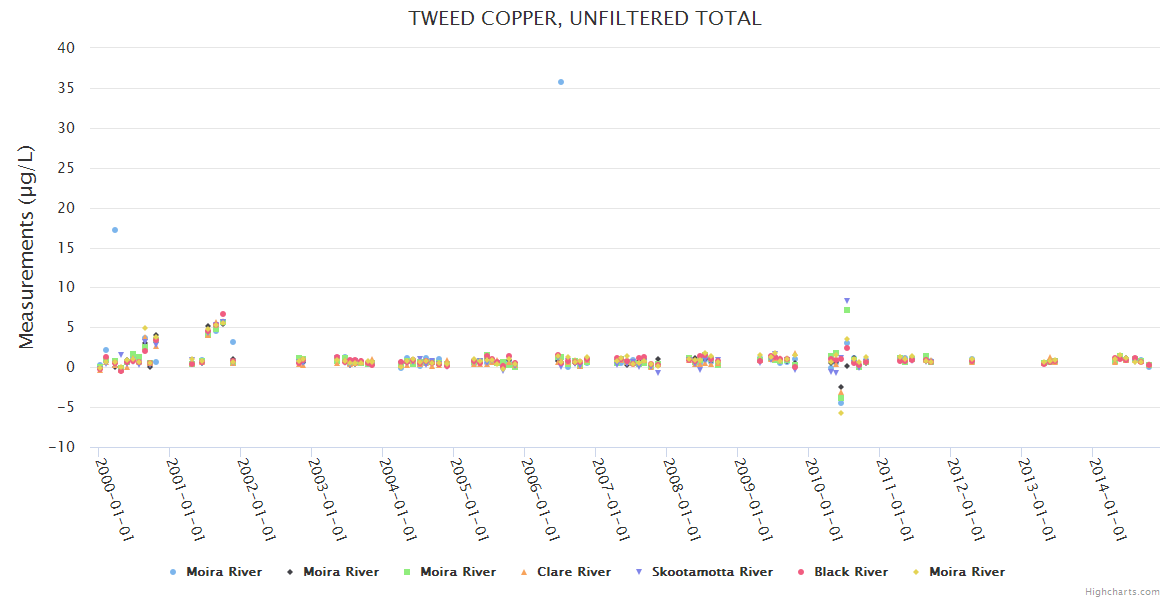Click the green square Moira River legend marker

(407, 572)
